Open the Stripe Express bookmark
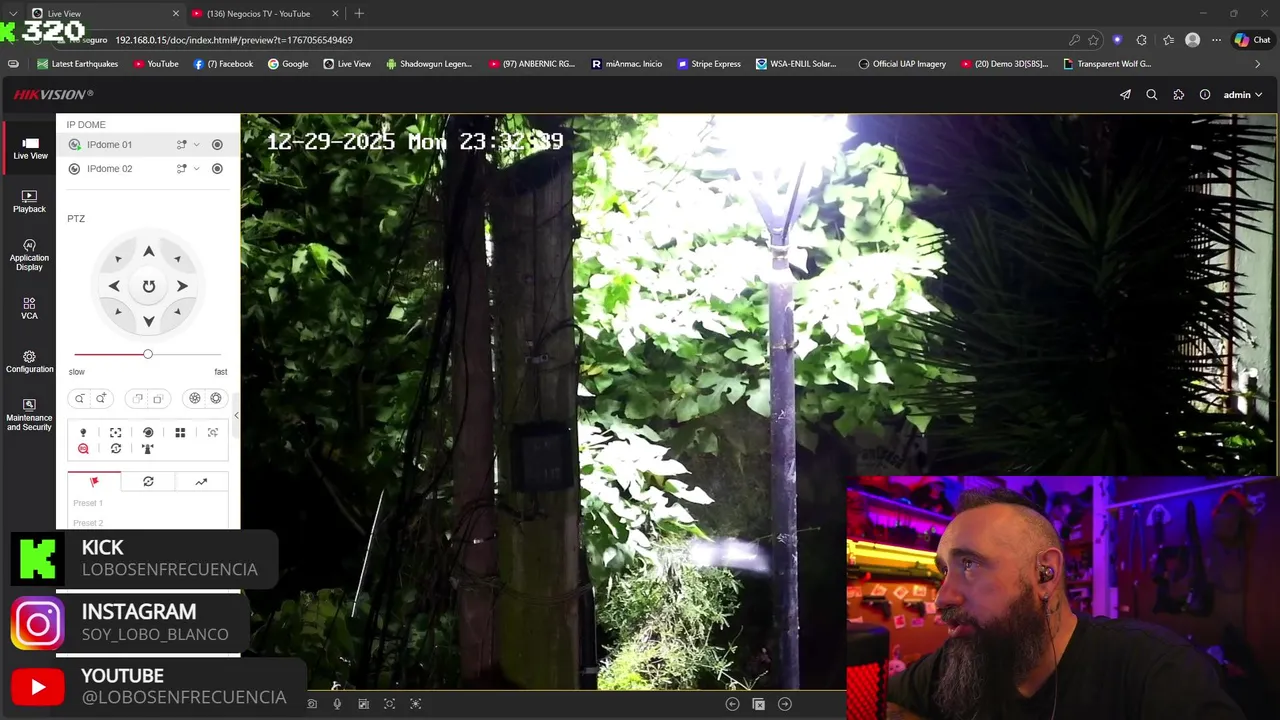 pyautogui.click(x=709, y=64)
